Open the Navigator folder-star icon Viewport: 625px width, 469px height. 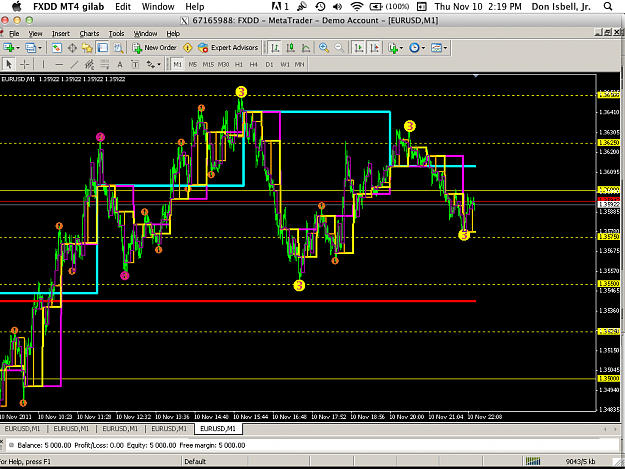87,48
